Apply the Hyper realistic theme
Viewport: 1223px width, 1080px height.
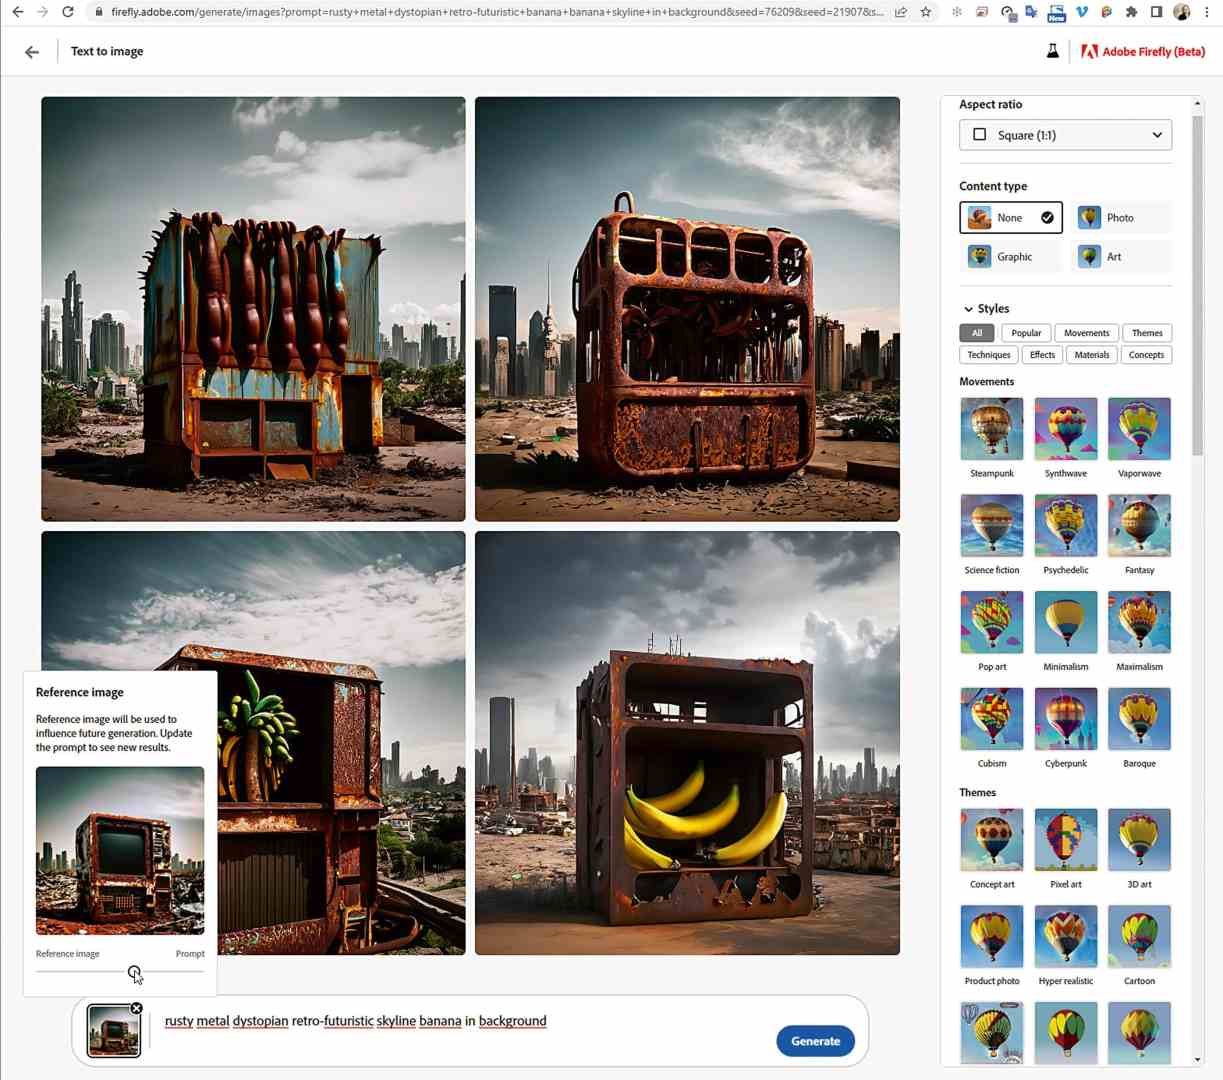coord(1065,936)
